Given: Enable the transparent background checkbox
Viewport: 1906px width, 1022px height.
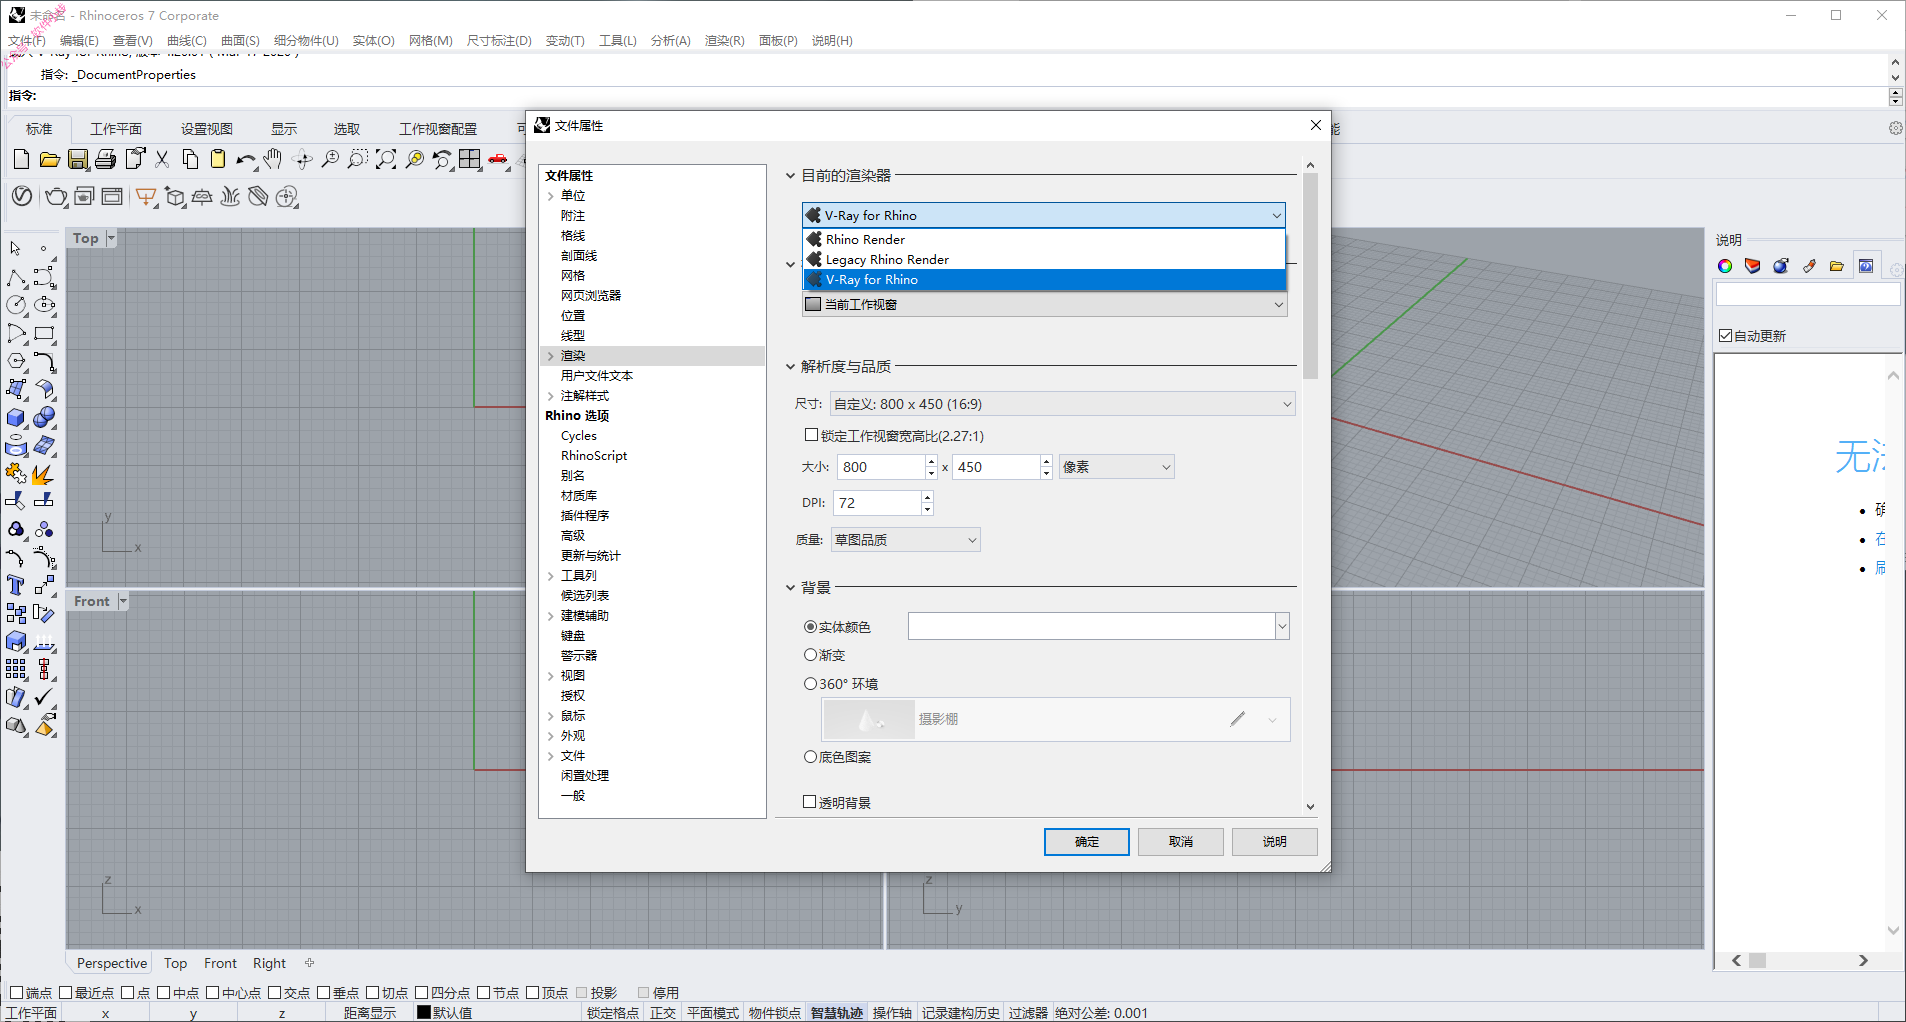Looking at the screenshot, I should pos(811,802).
